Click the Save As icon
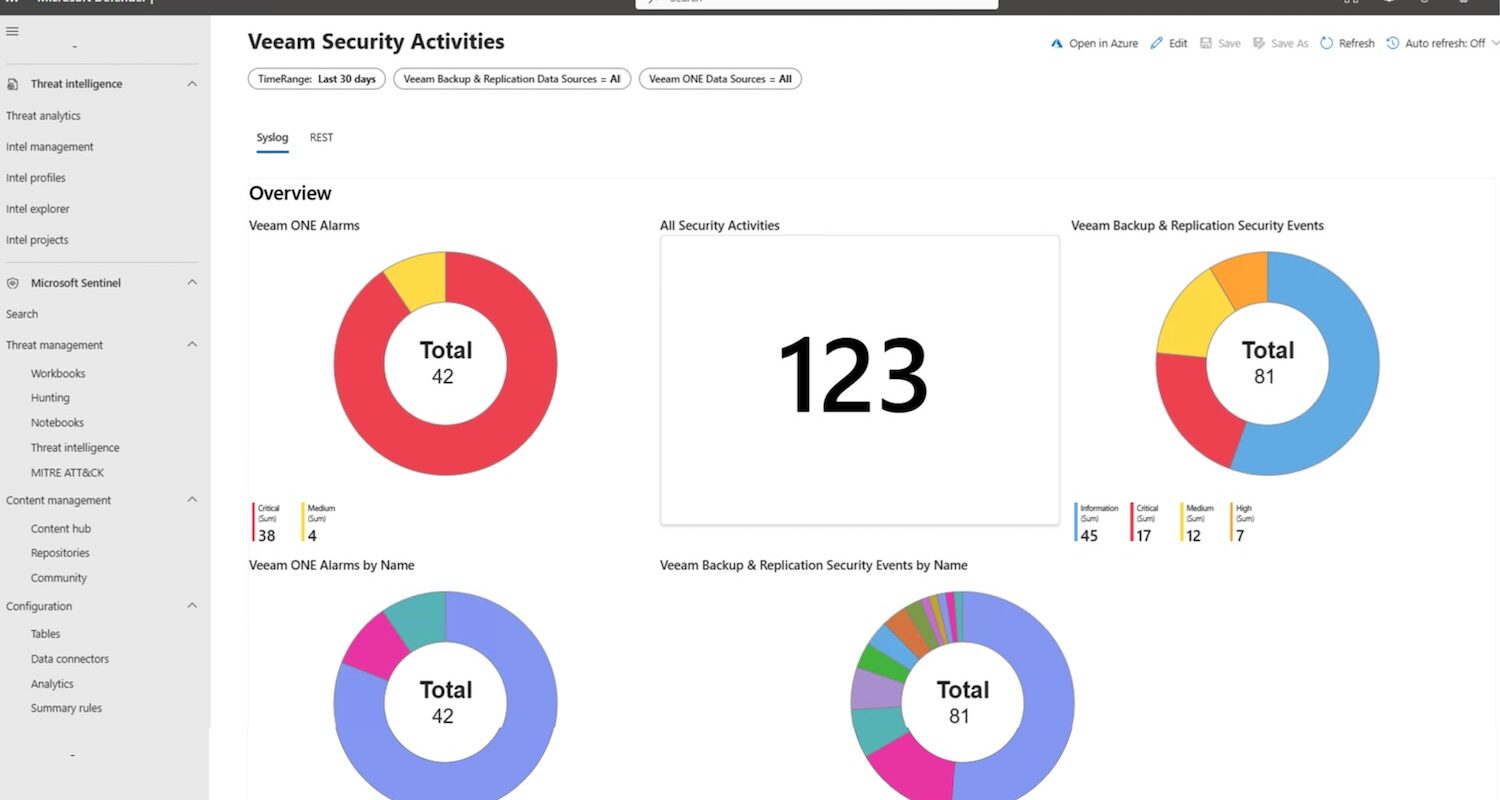Image resolution: width=1500 pixels, height=800 pixels. click(1259, 44)
